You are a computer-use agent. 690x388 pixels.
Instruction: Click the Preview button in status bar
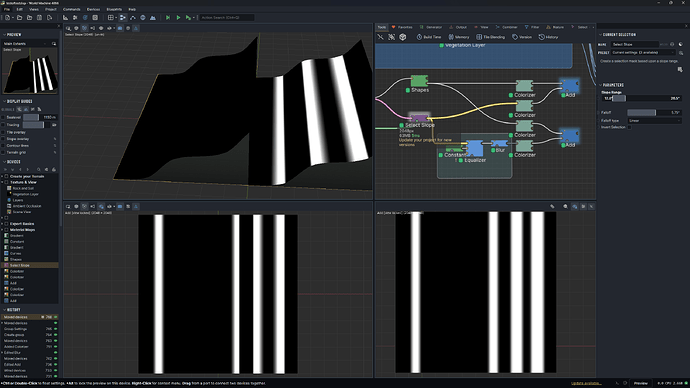(640, 383)
